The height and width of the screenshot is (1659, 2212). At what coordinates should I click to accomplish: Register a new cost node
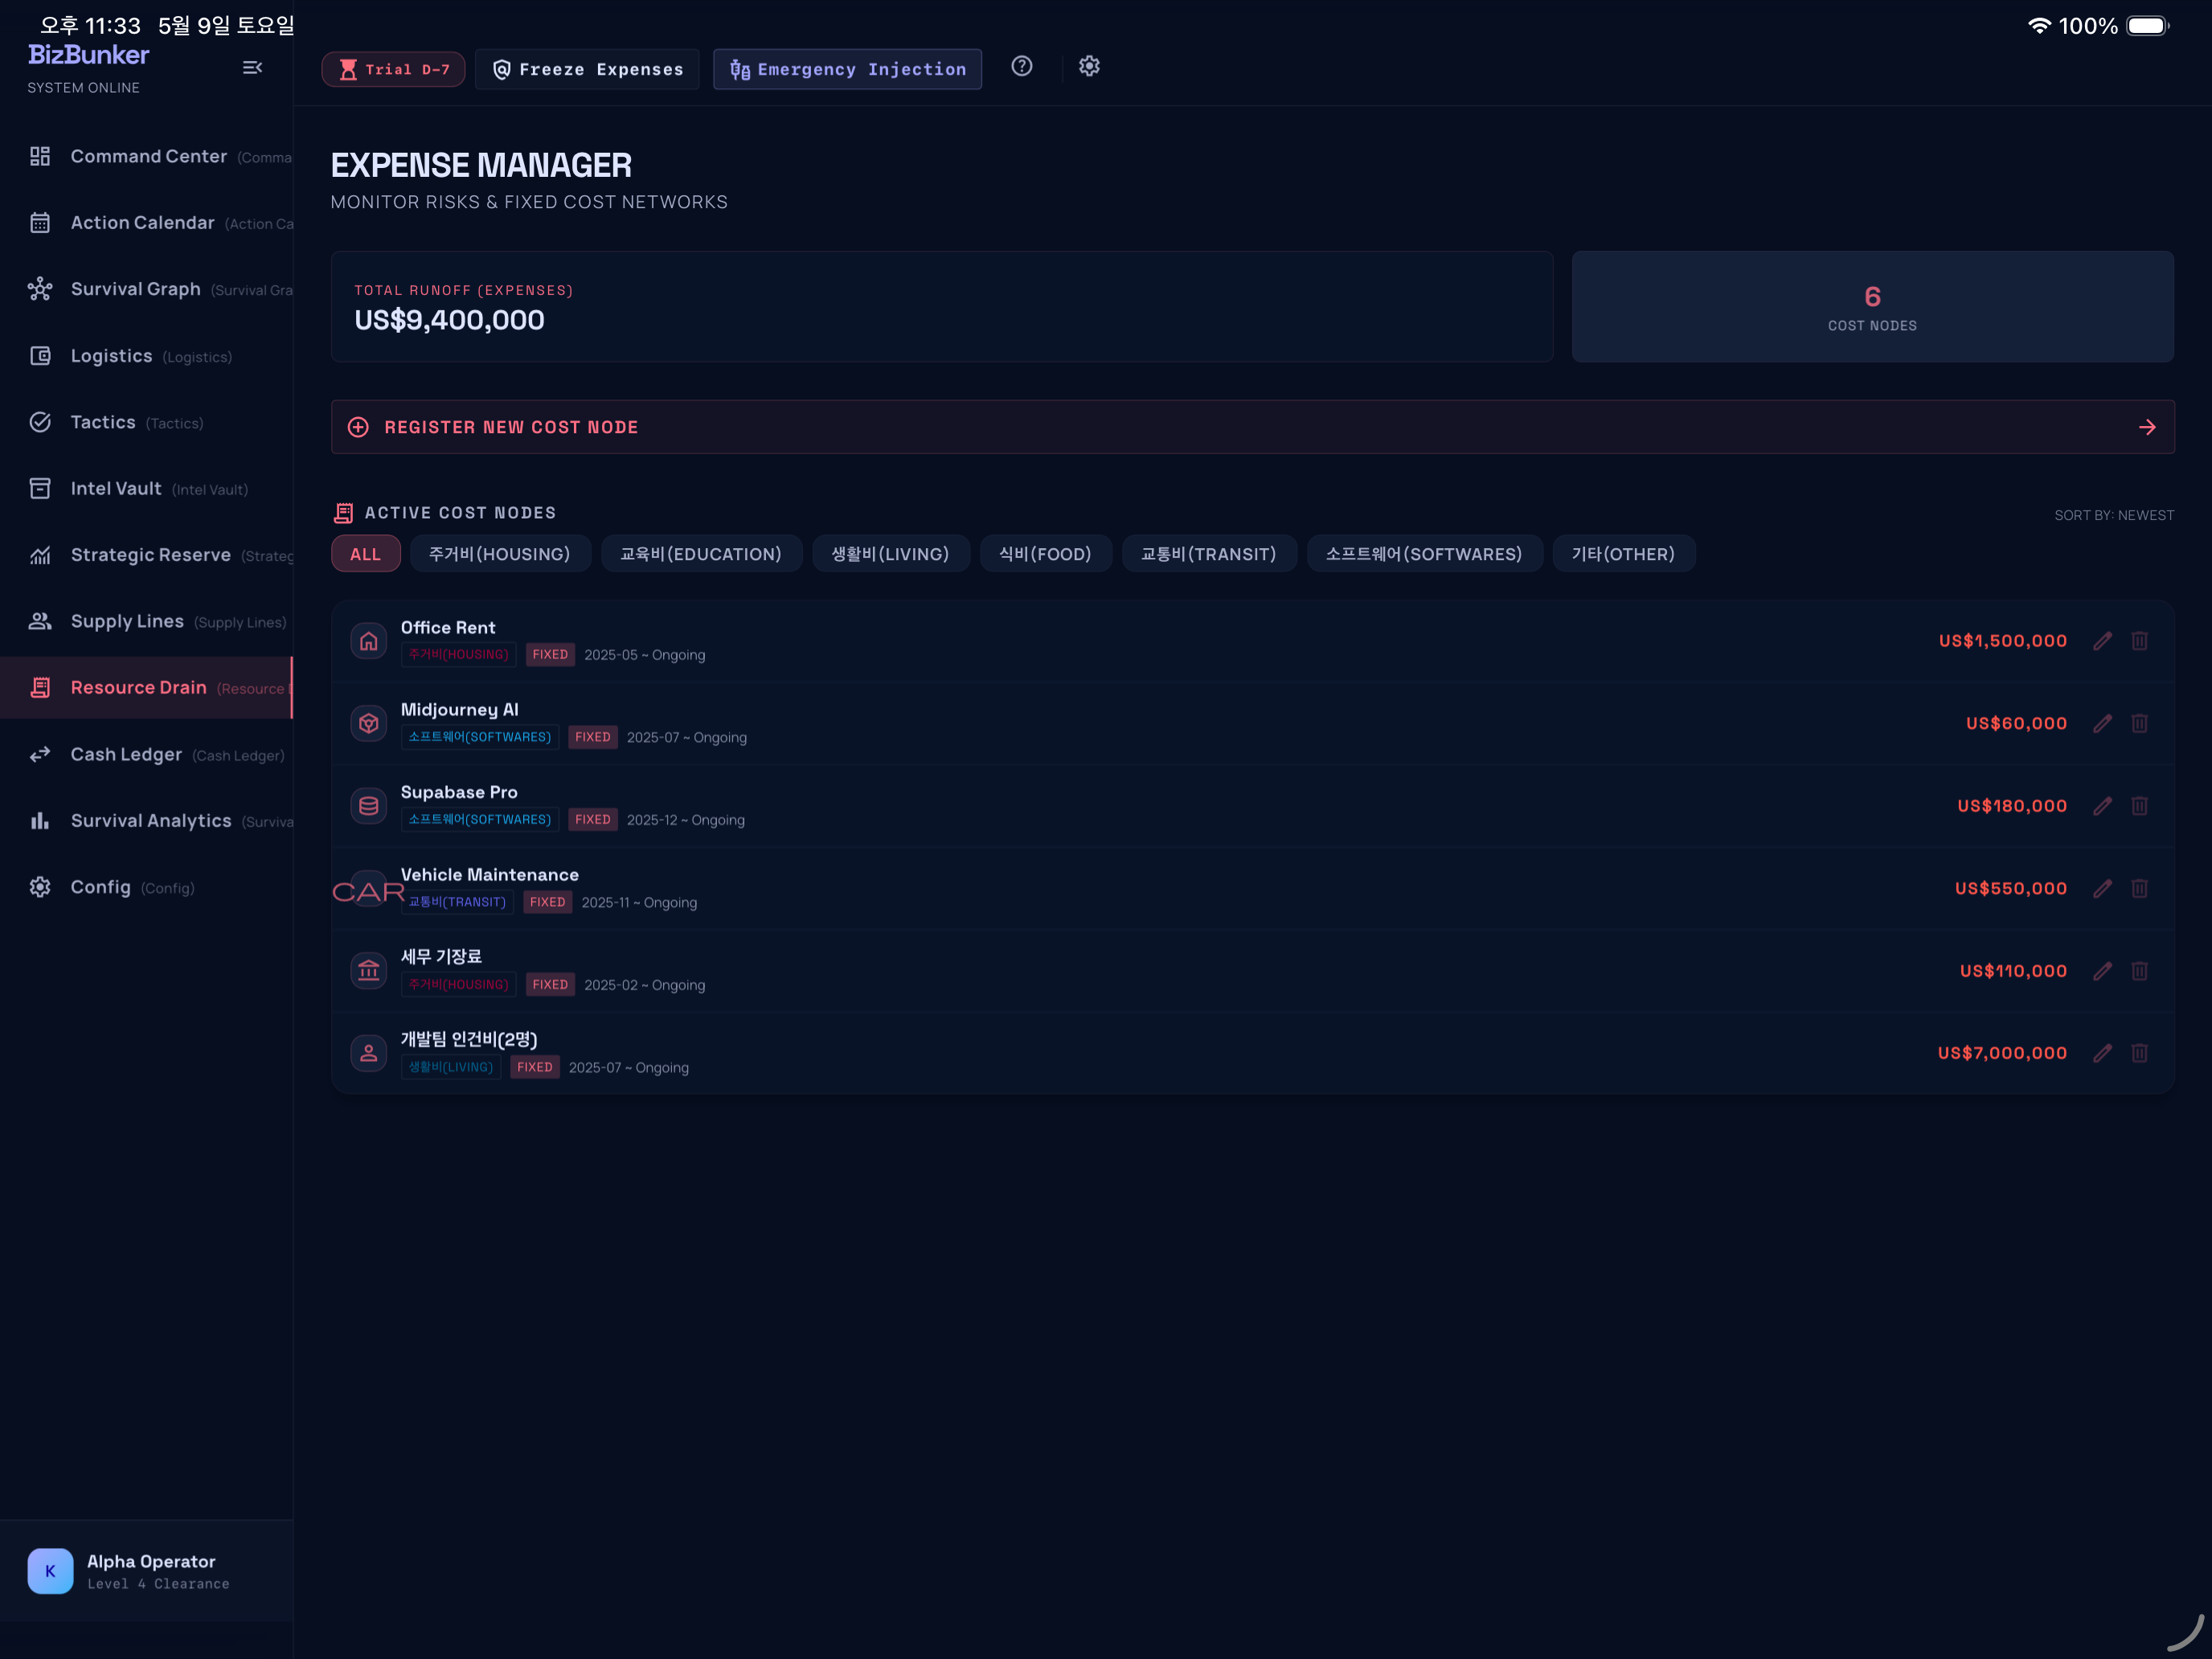[1253, 427]
